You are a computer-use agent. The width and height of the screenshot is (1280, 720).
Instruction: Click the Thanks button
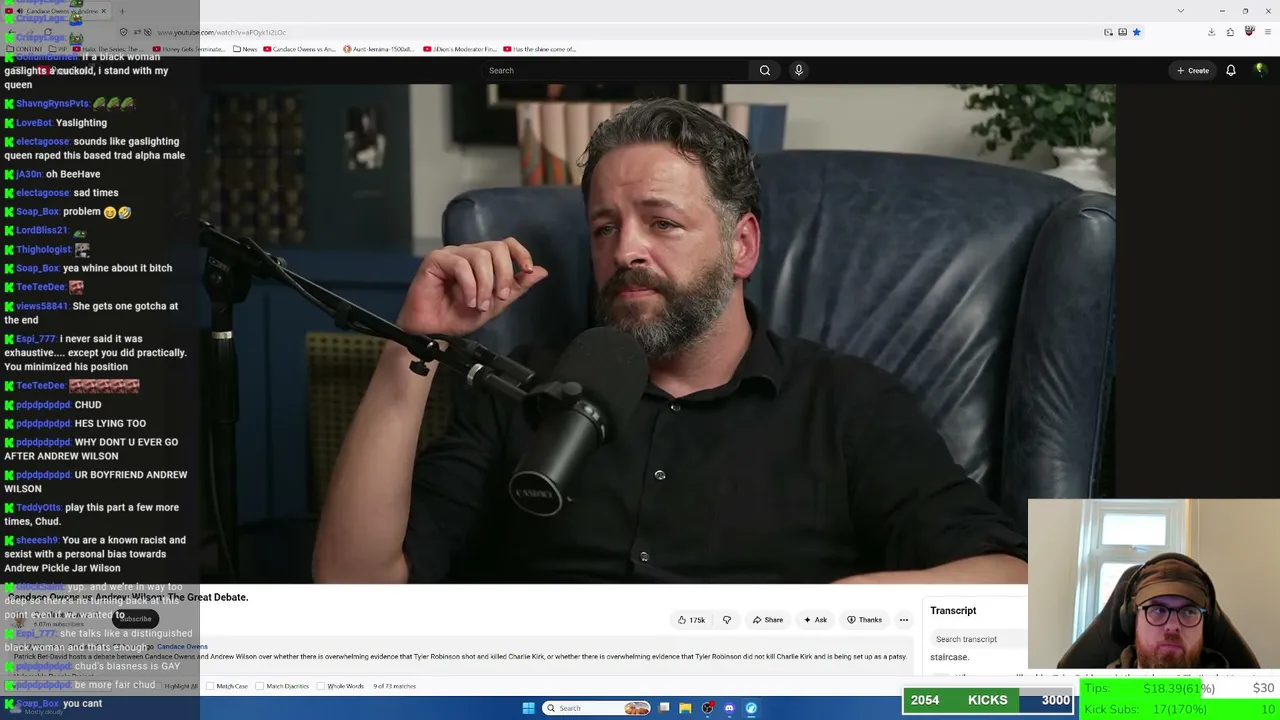(x=865, y=620)
